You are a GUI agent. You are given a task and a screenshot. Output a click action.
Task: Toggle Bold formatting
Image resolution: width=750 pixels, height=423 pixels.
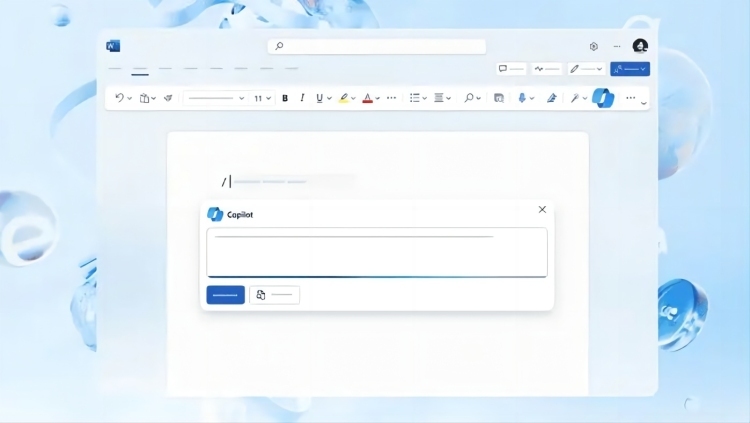point(285,98)
